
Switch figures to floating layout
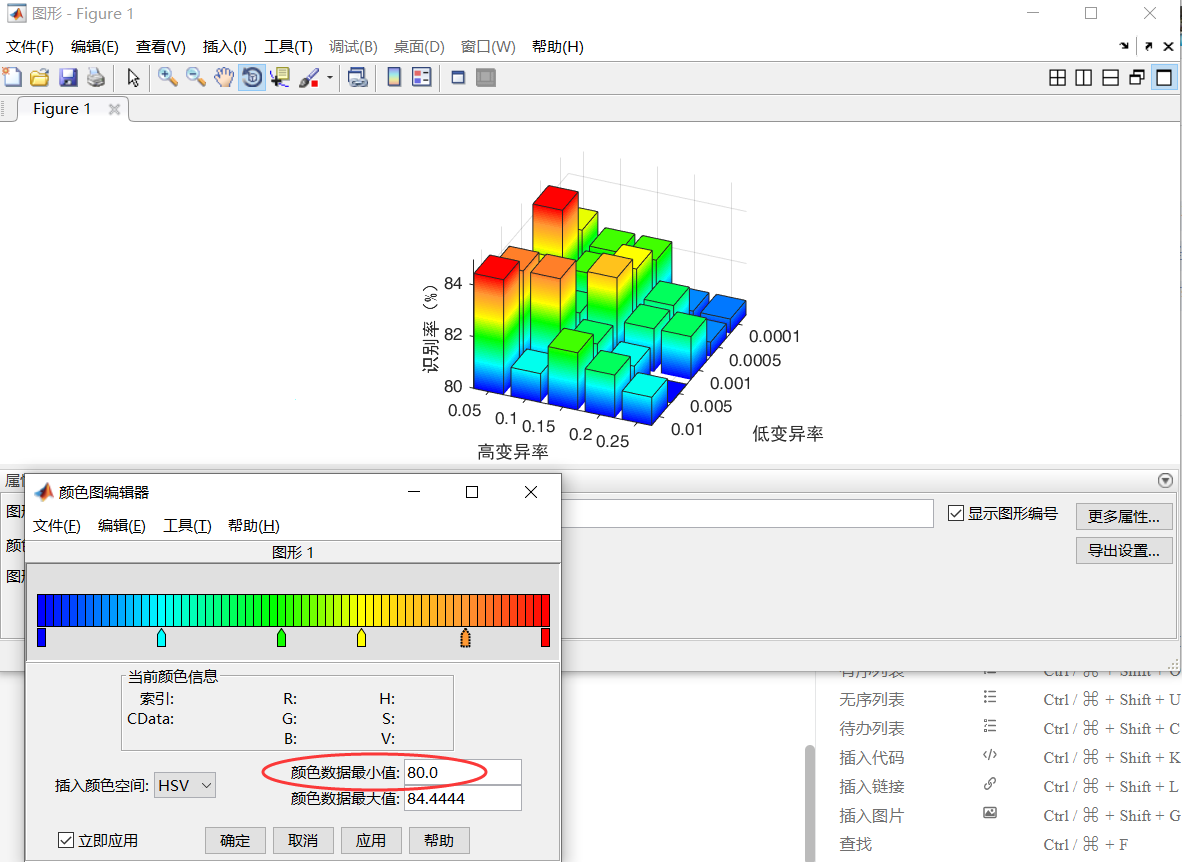click(x=1137, y=78)
